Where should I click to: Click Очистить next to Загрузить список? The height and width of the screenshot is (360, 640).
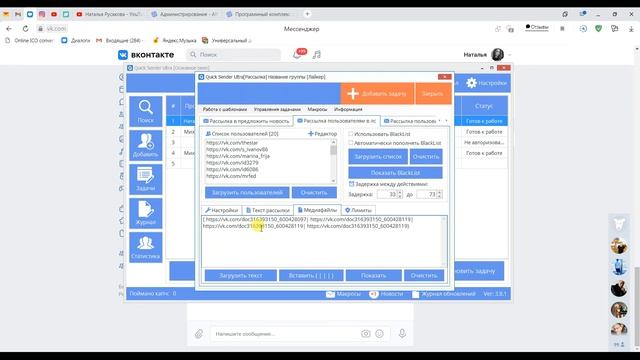point(426,156)
